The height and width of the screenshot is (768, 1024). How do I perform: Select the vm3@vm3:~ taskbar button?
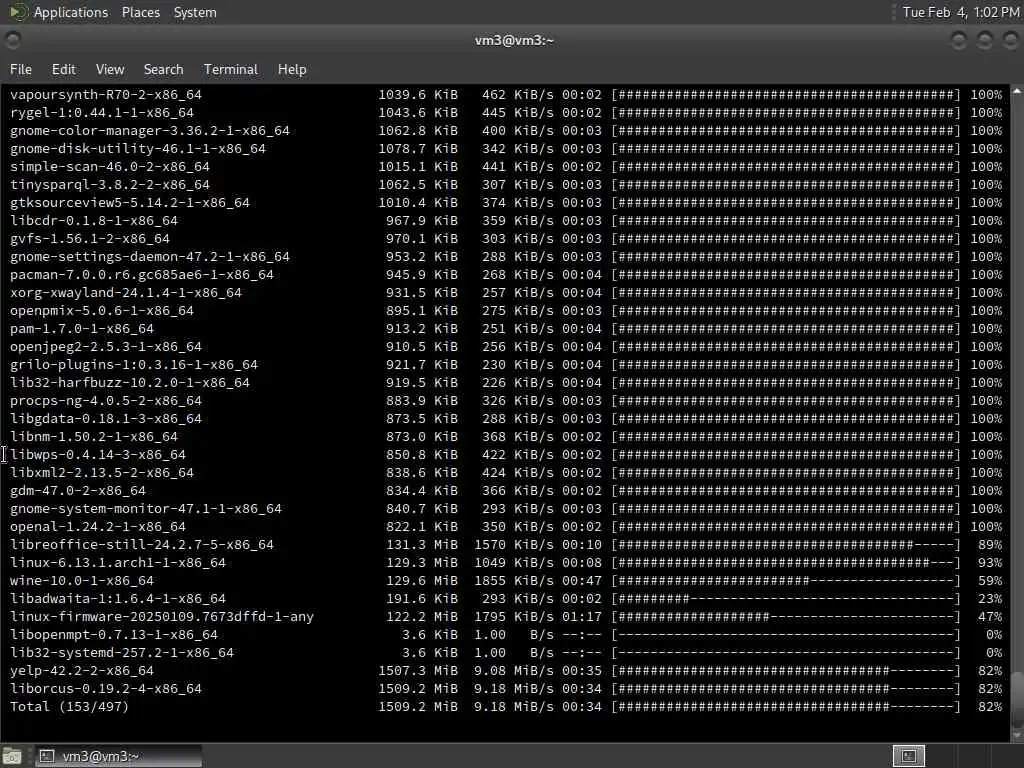[118, 756]
